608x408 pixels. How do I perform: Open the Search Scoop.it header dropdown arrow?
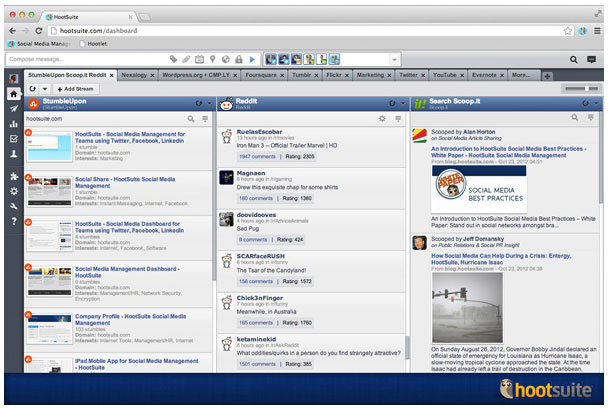(x=596, y=103)
